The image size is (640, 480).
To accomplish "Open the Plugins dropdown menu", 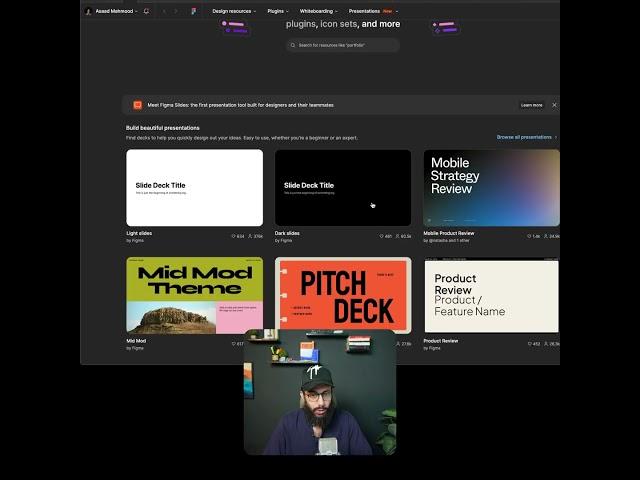I will (278, 11).
